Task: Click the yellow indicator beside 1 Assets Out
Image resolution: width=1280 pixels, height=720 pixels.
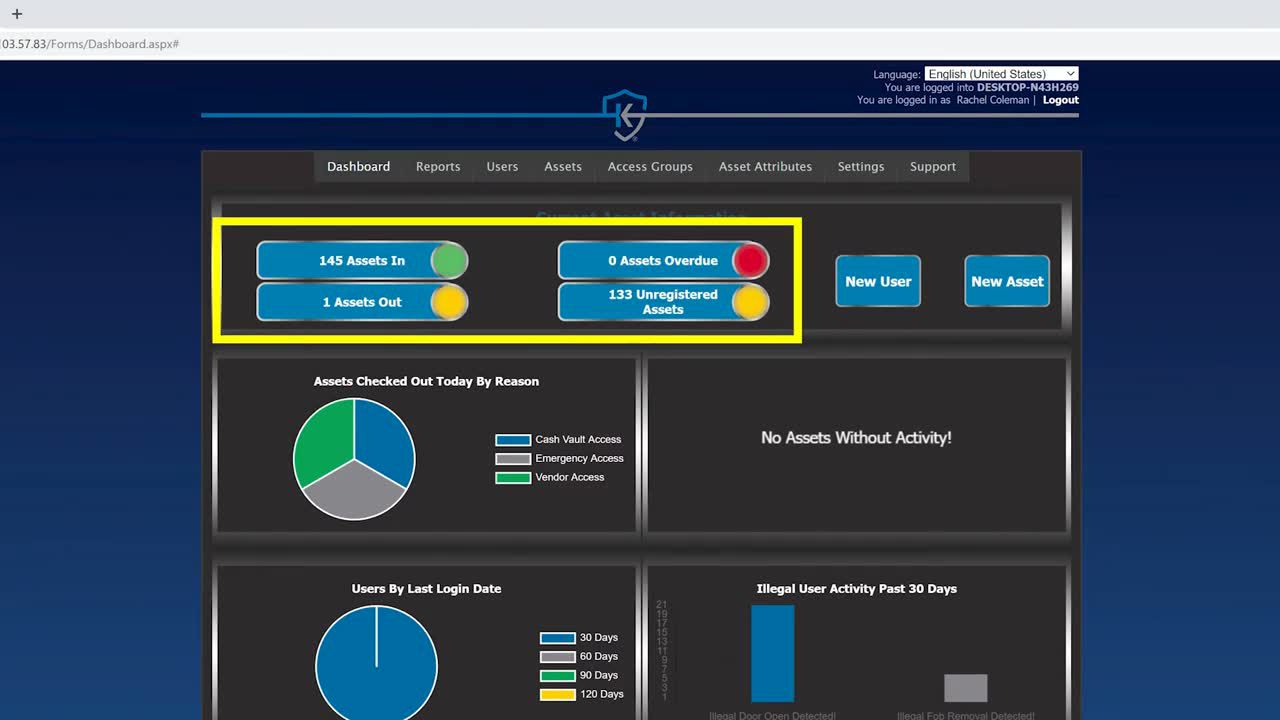Action: (x=449, y=301)
